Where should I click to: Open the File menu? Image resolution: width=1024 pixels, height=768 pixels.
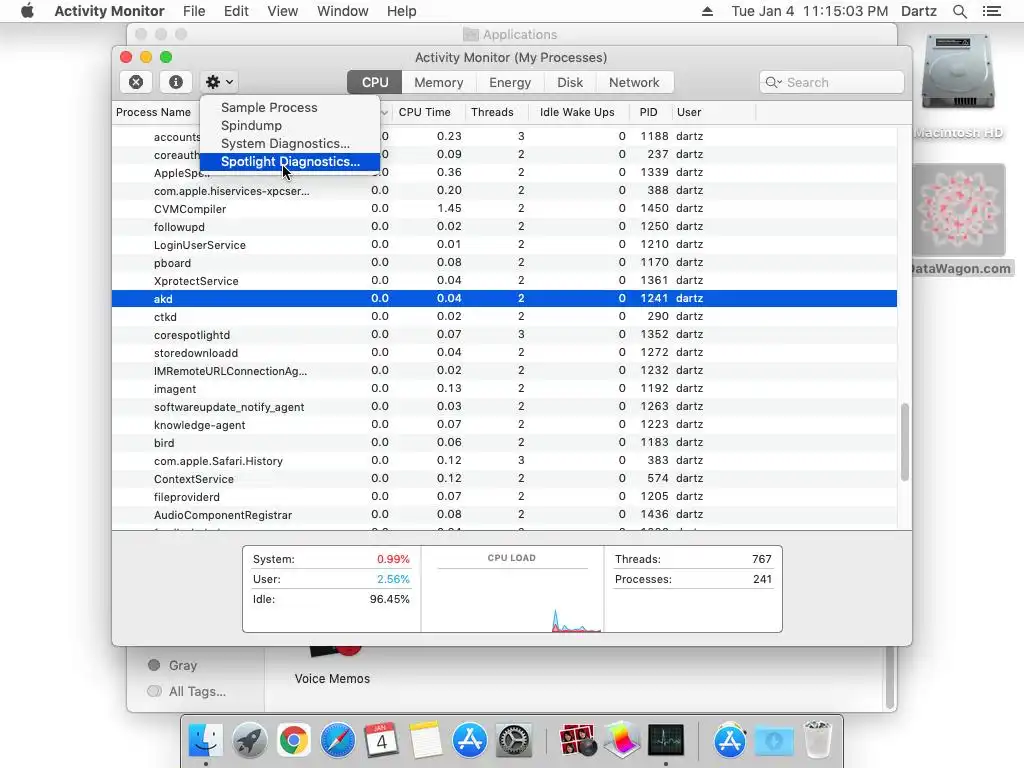click(194, 11)
